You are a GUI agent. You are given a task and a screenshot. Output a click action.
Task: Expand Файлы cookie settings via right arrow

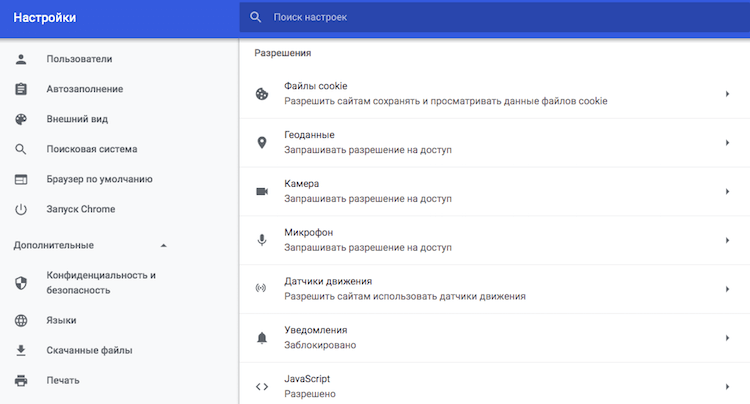(727, 94)
